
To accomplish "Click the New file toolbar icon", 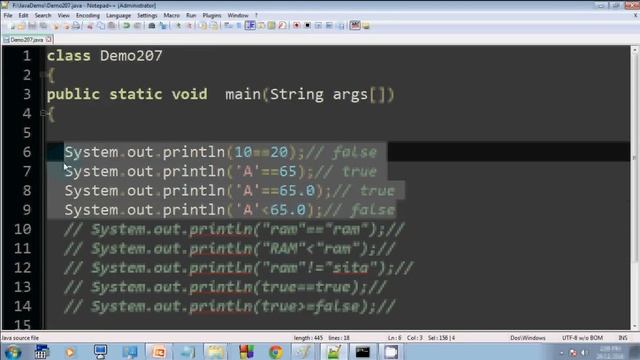I will coord(11,26).
